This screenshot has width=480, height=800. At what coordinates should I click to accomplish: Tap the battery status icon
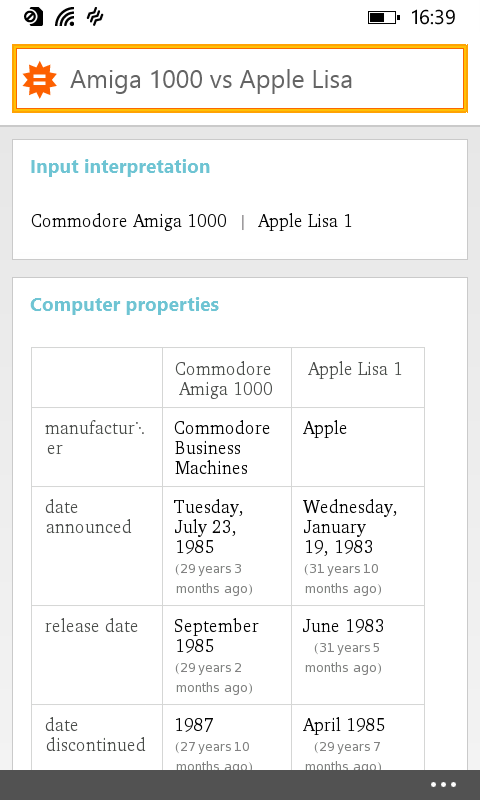[x=384, y=18]
